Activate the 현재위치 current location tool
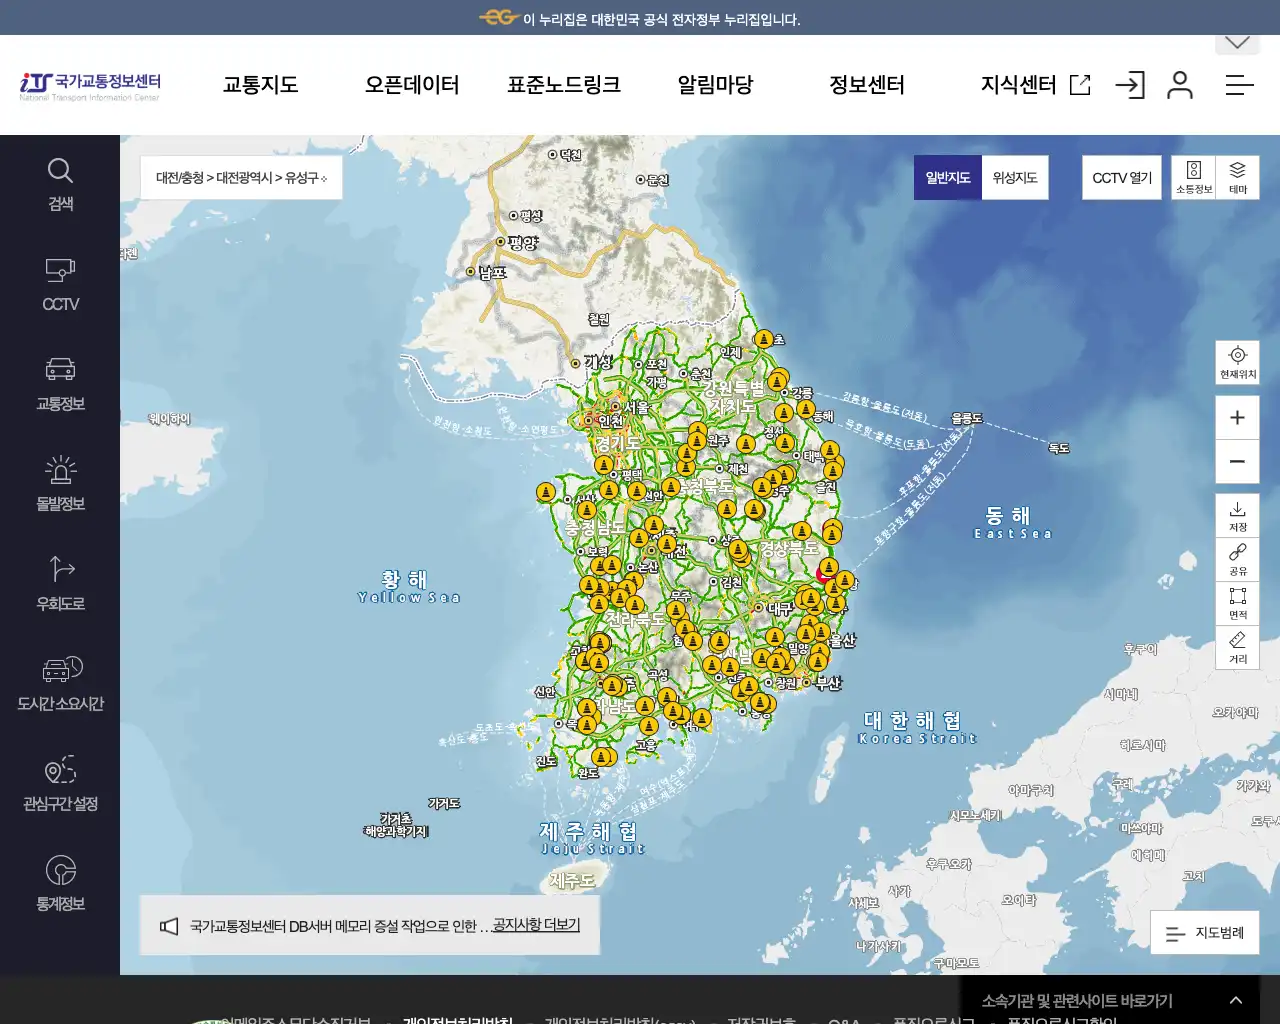Viewport: 1280px width, 1024px height. pos(1237,362)
